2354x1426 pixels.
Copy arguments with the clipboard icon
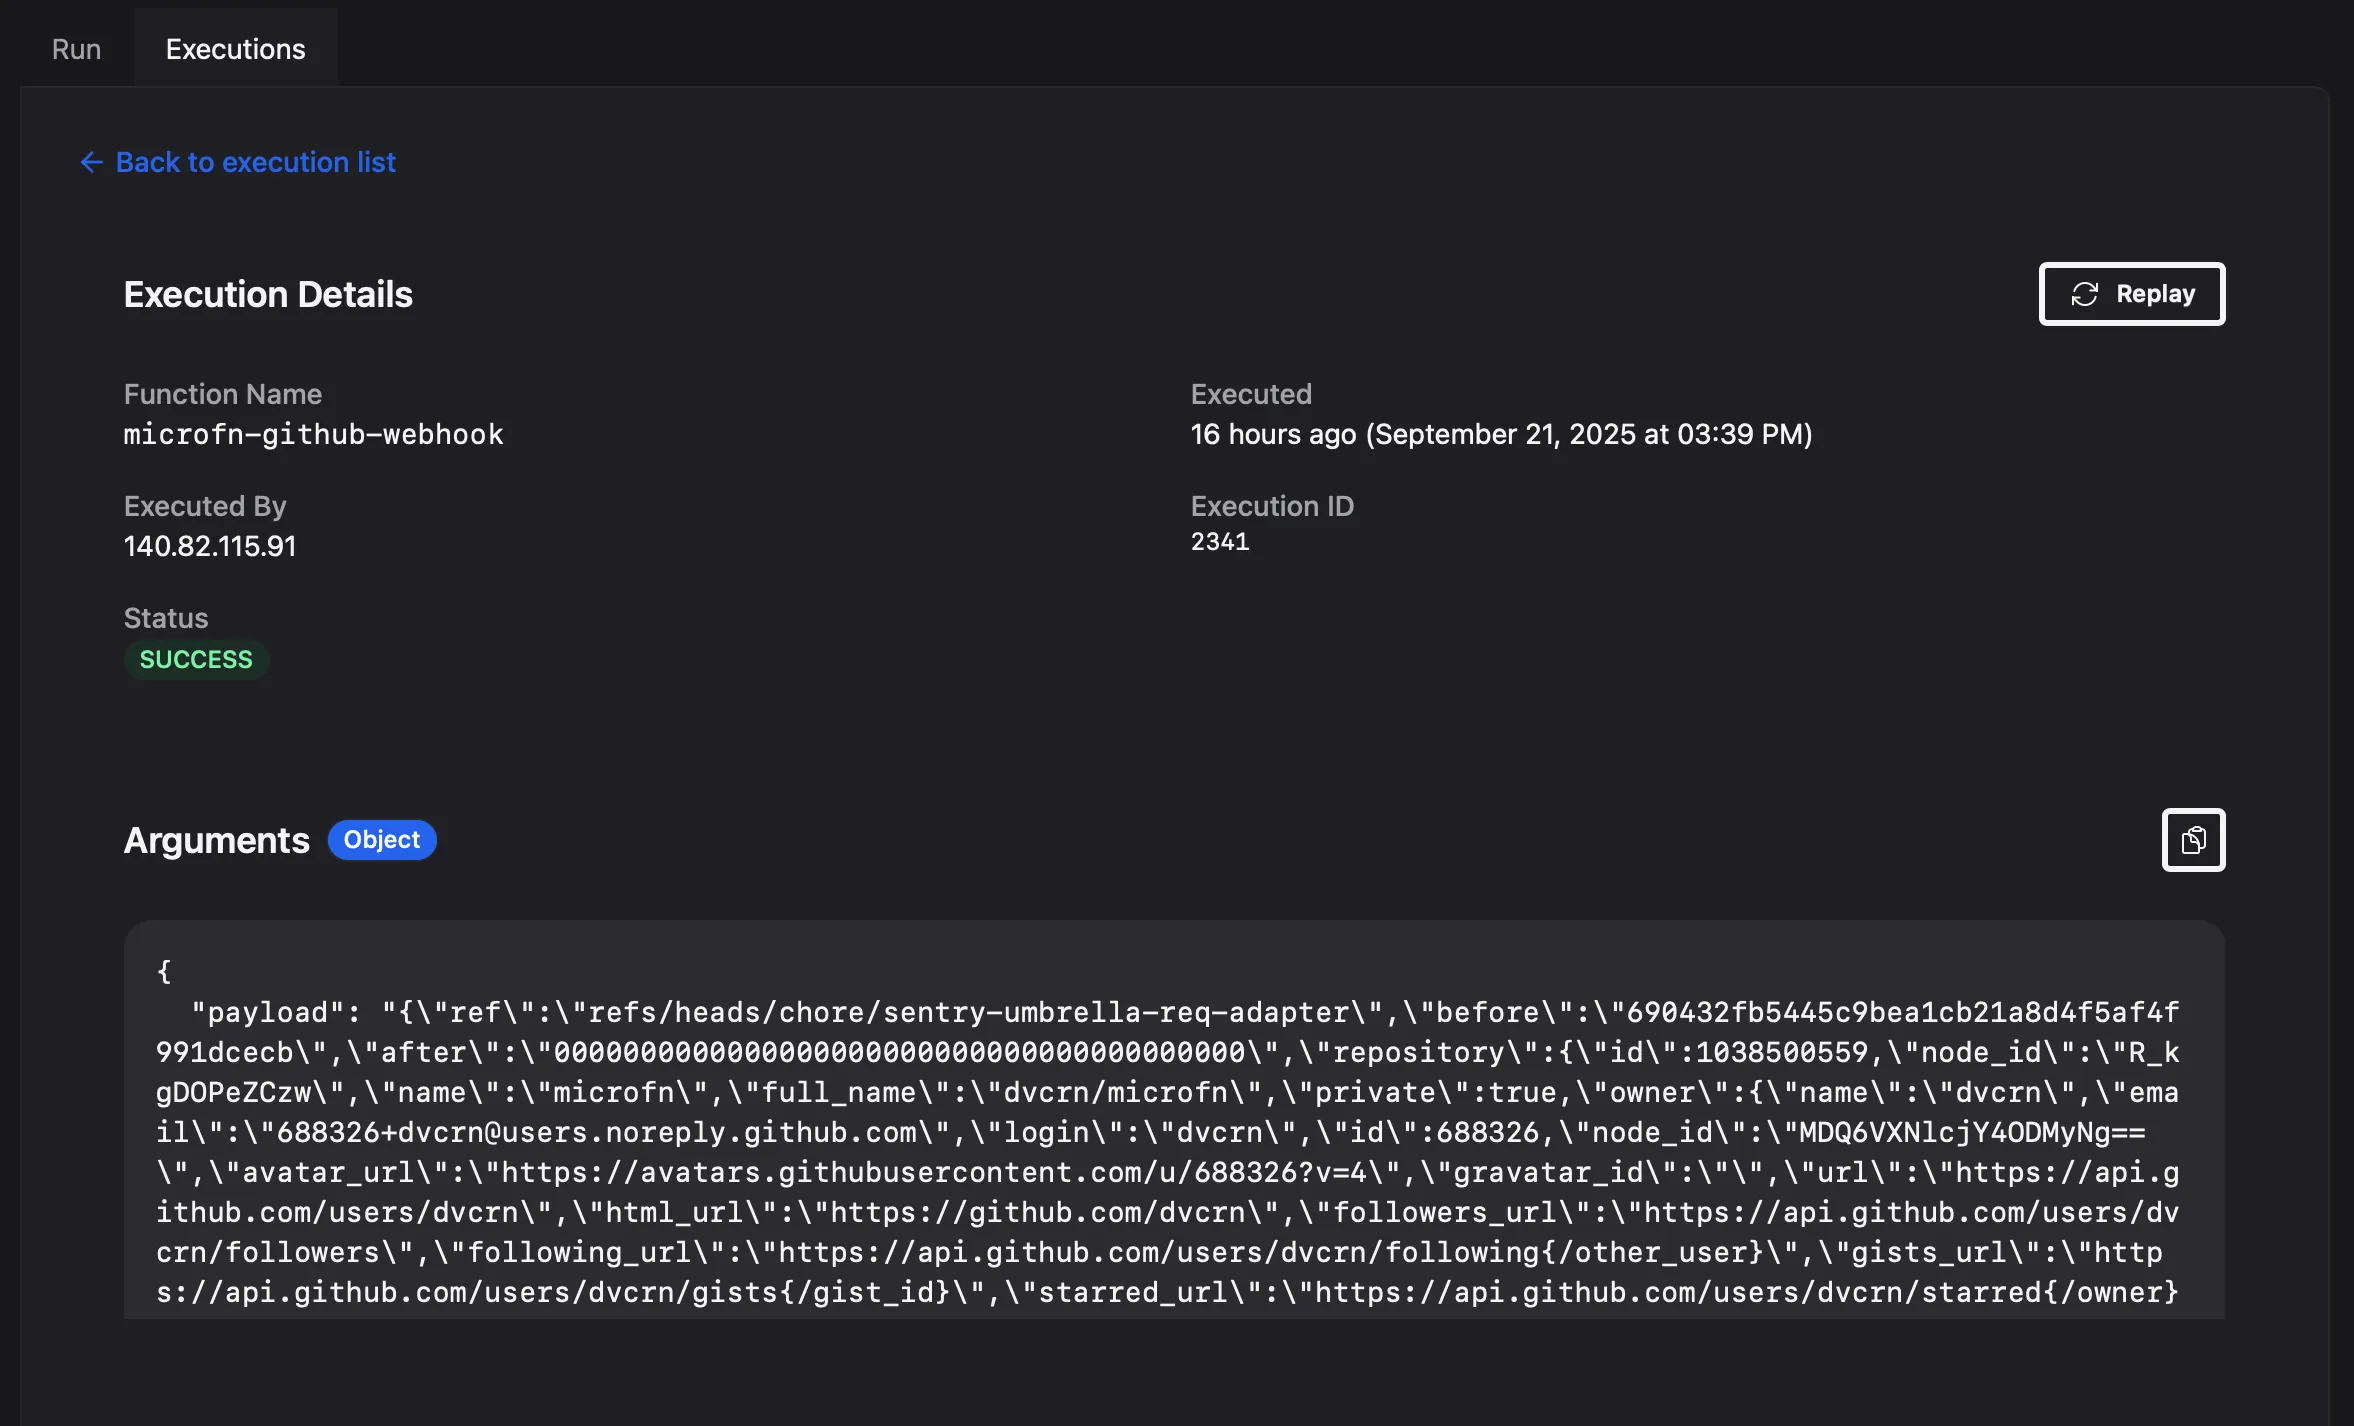(x=2193, y=840)
